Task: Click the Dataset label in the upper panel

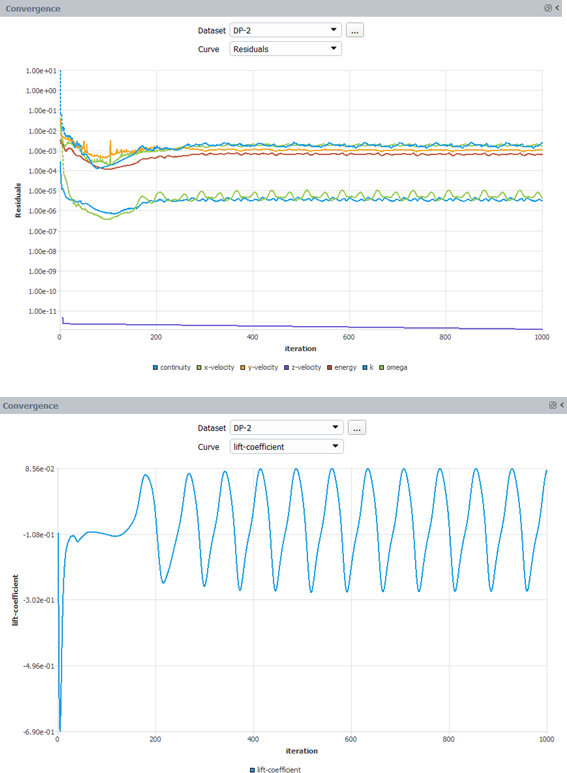Action: (x=212, y=31)
